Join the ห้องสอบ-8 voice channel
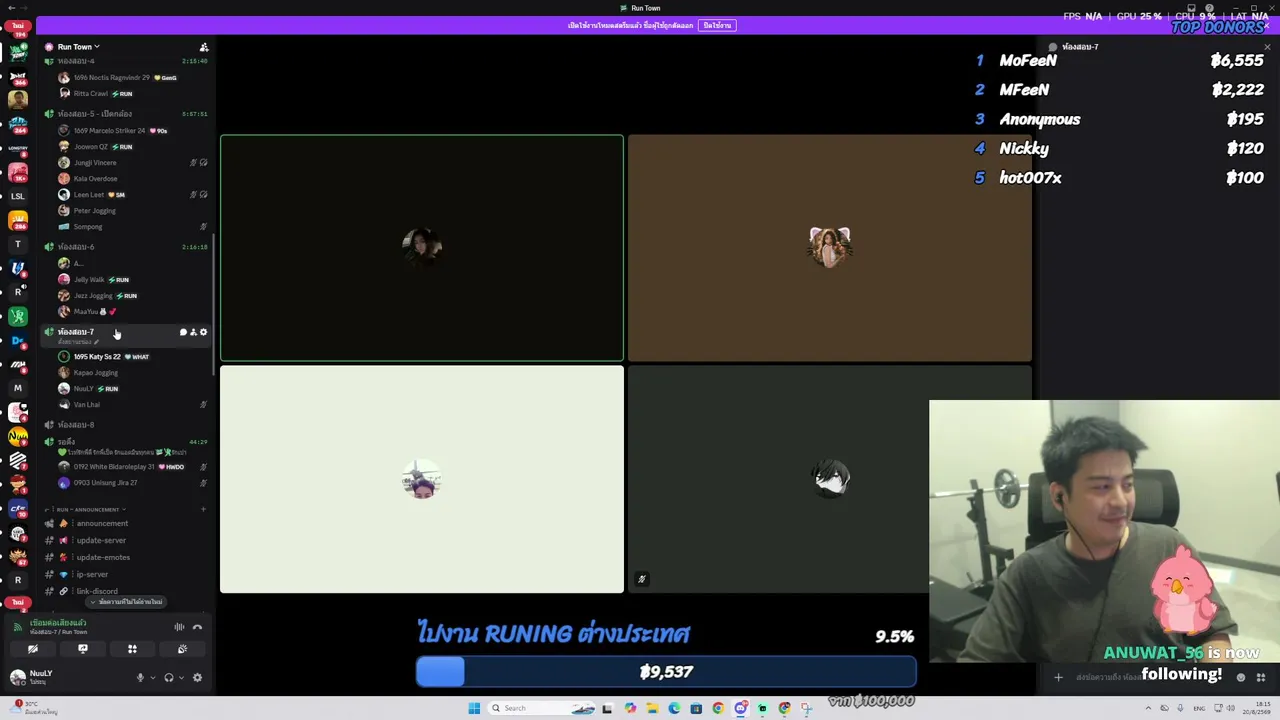Image resolution: width=1280 pixels, height=720 pixels. (126, 425)
